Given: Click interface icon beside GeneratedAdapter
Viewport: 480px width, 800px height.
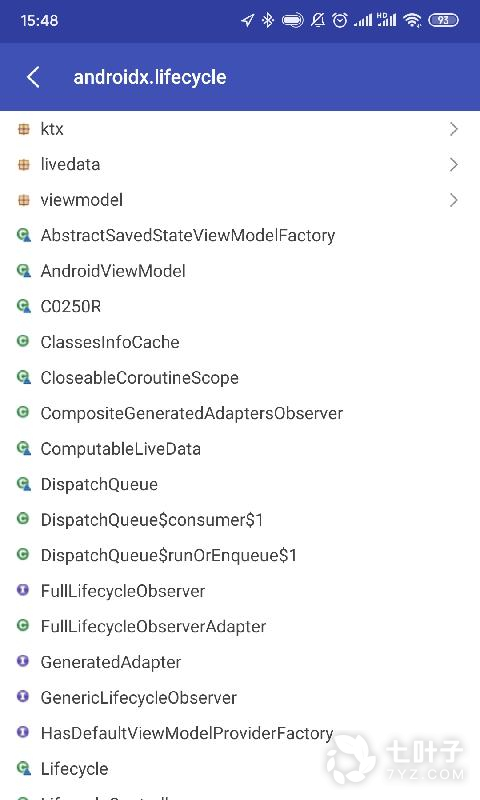Looking at the screenshot, I should [23, 661].
